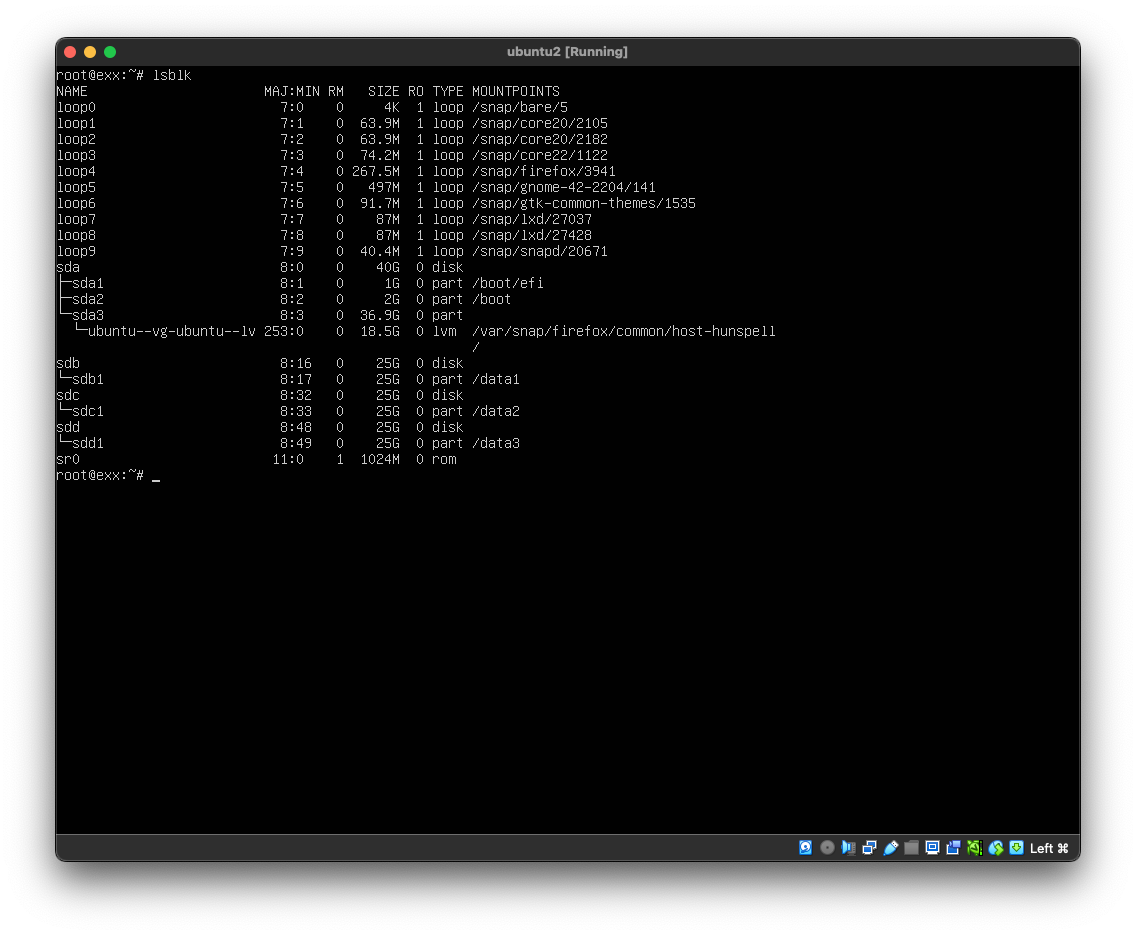Open the display settings indicator
Viewport: 1136px width, 935px height.
[x=932, y=847]
